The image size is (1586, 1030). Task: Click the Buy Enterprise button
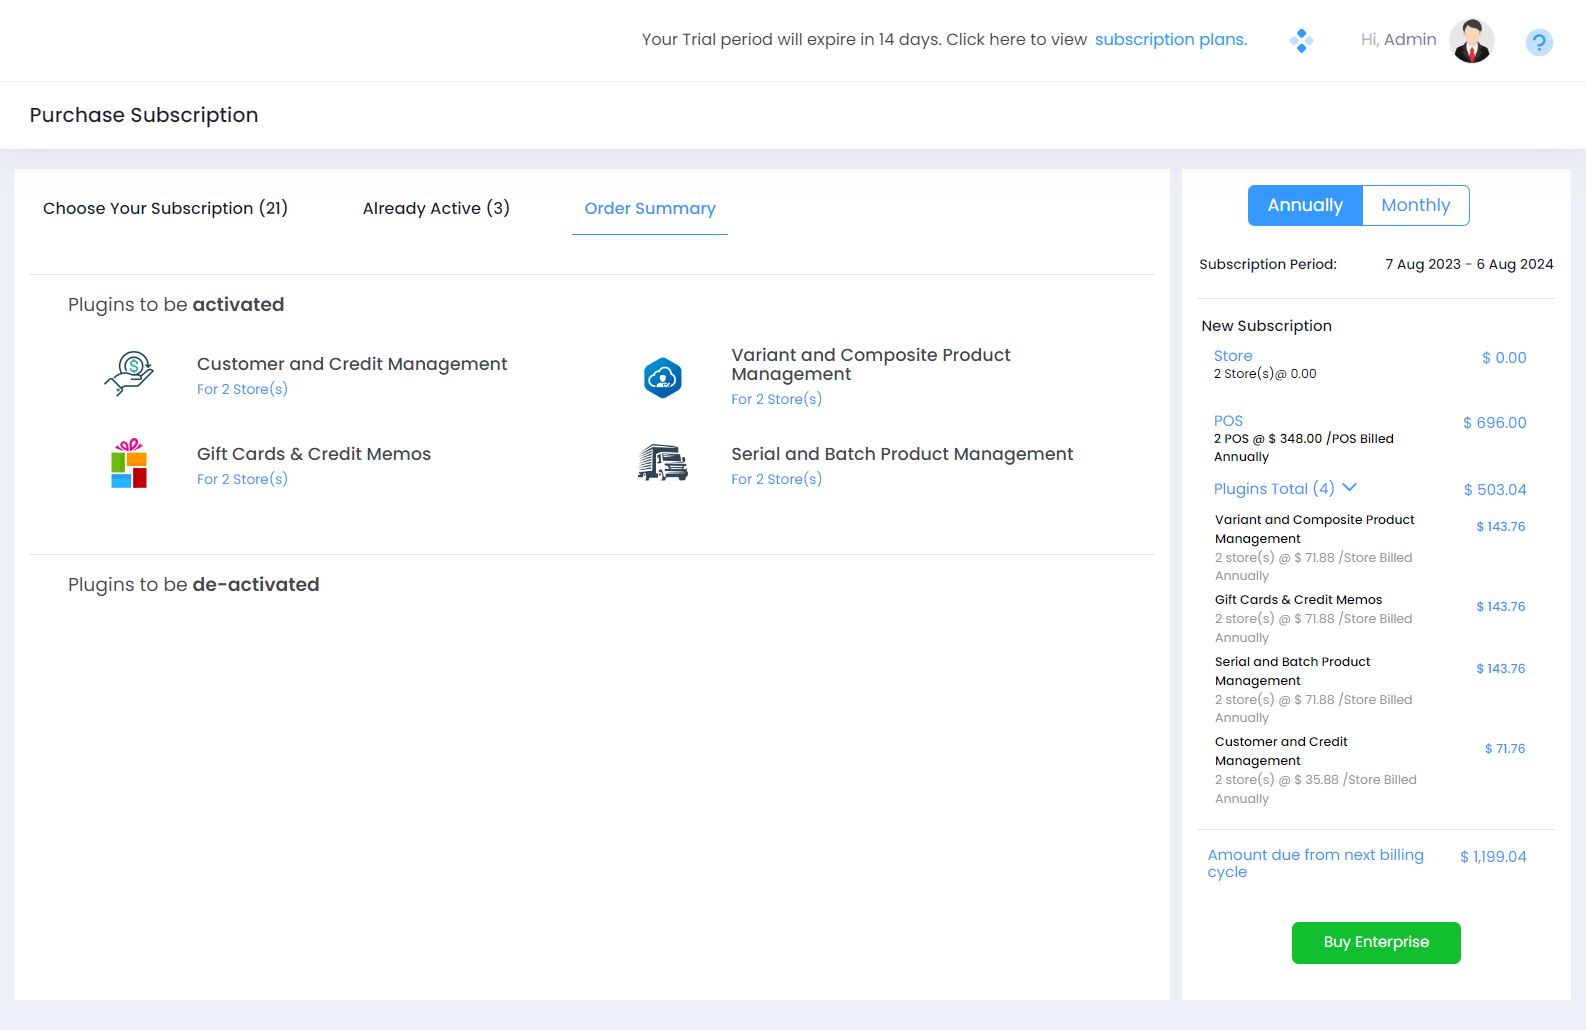coord(1375,942)
